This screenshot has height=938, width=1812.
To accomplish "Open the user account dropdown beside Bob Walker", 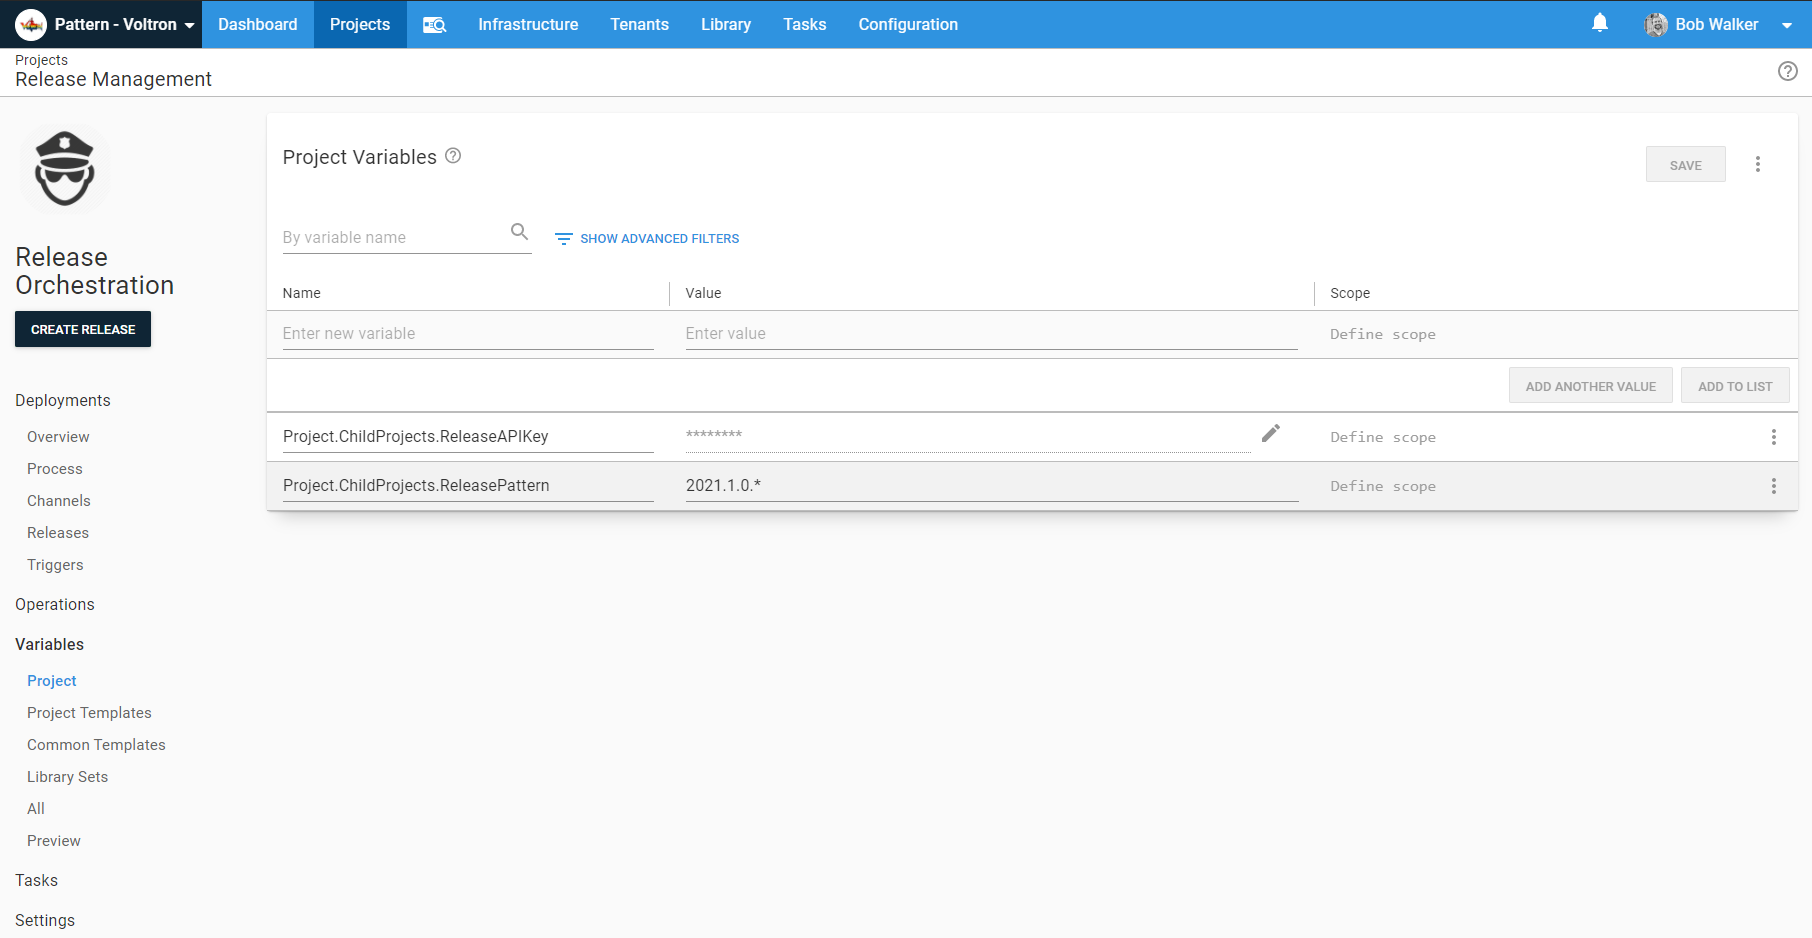I will pos(1787,25).
